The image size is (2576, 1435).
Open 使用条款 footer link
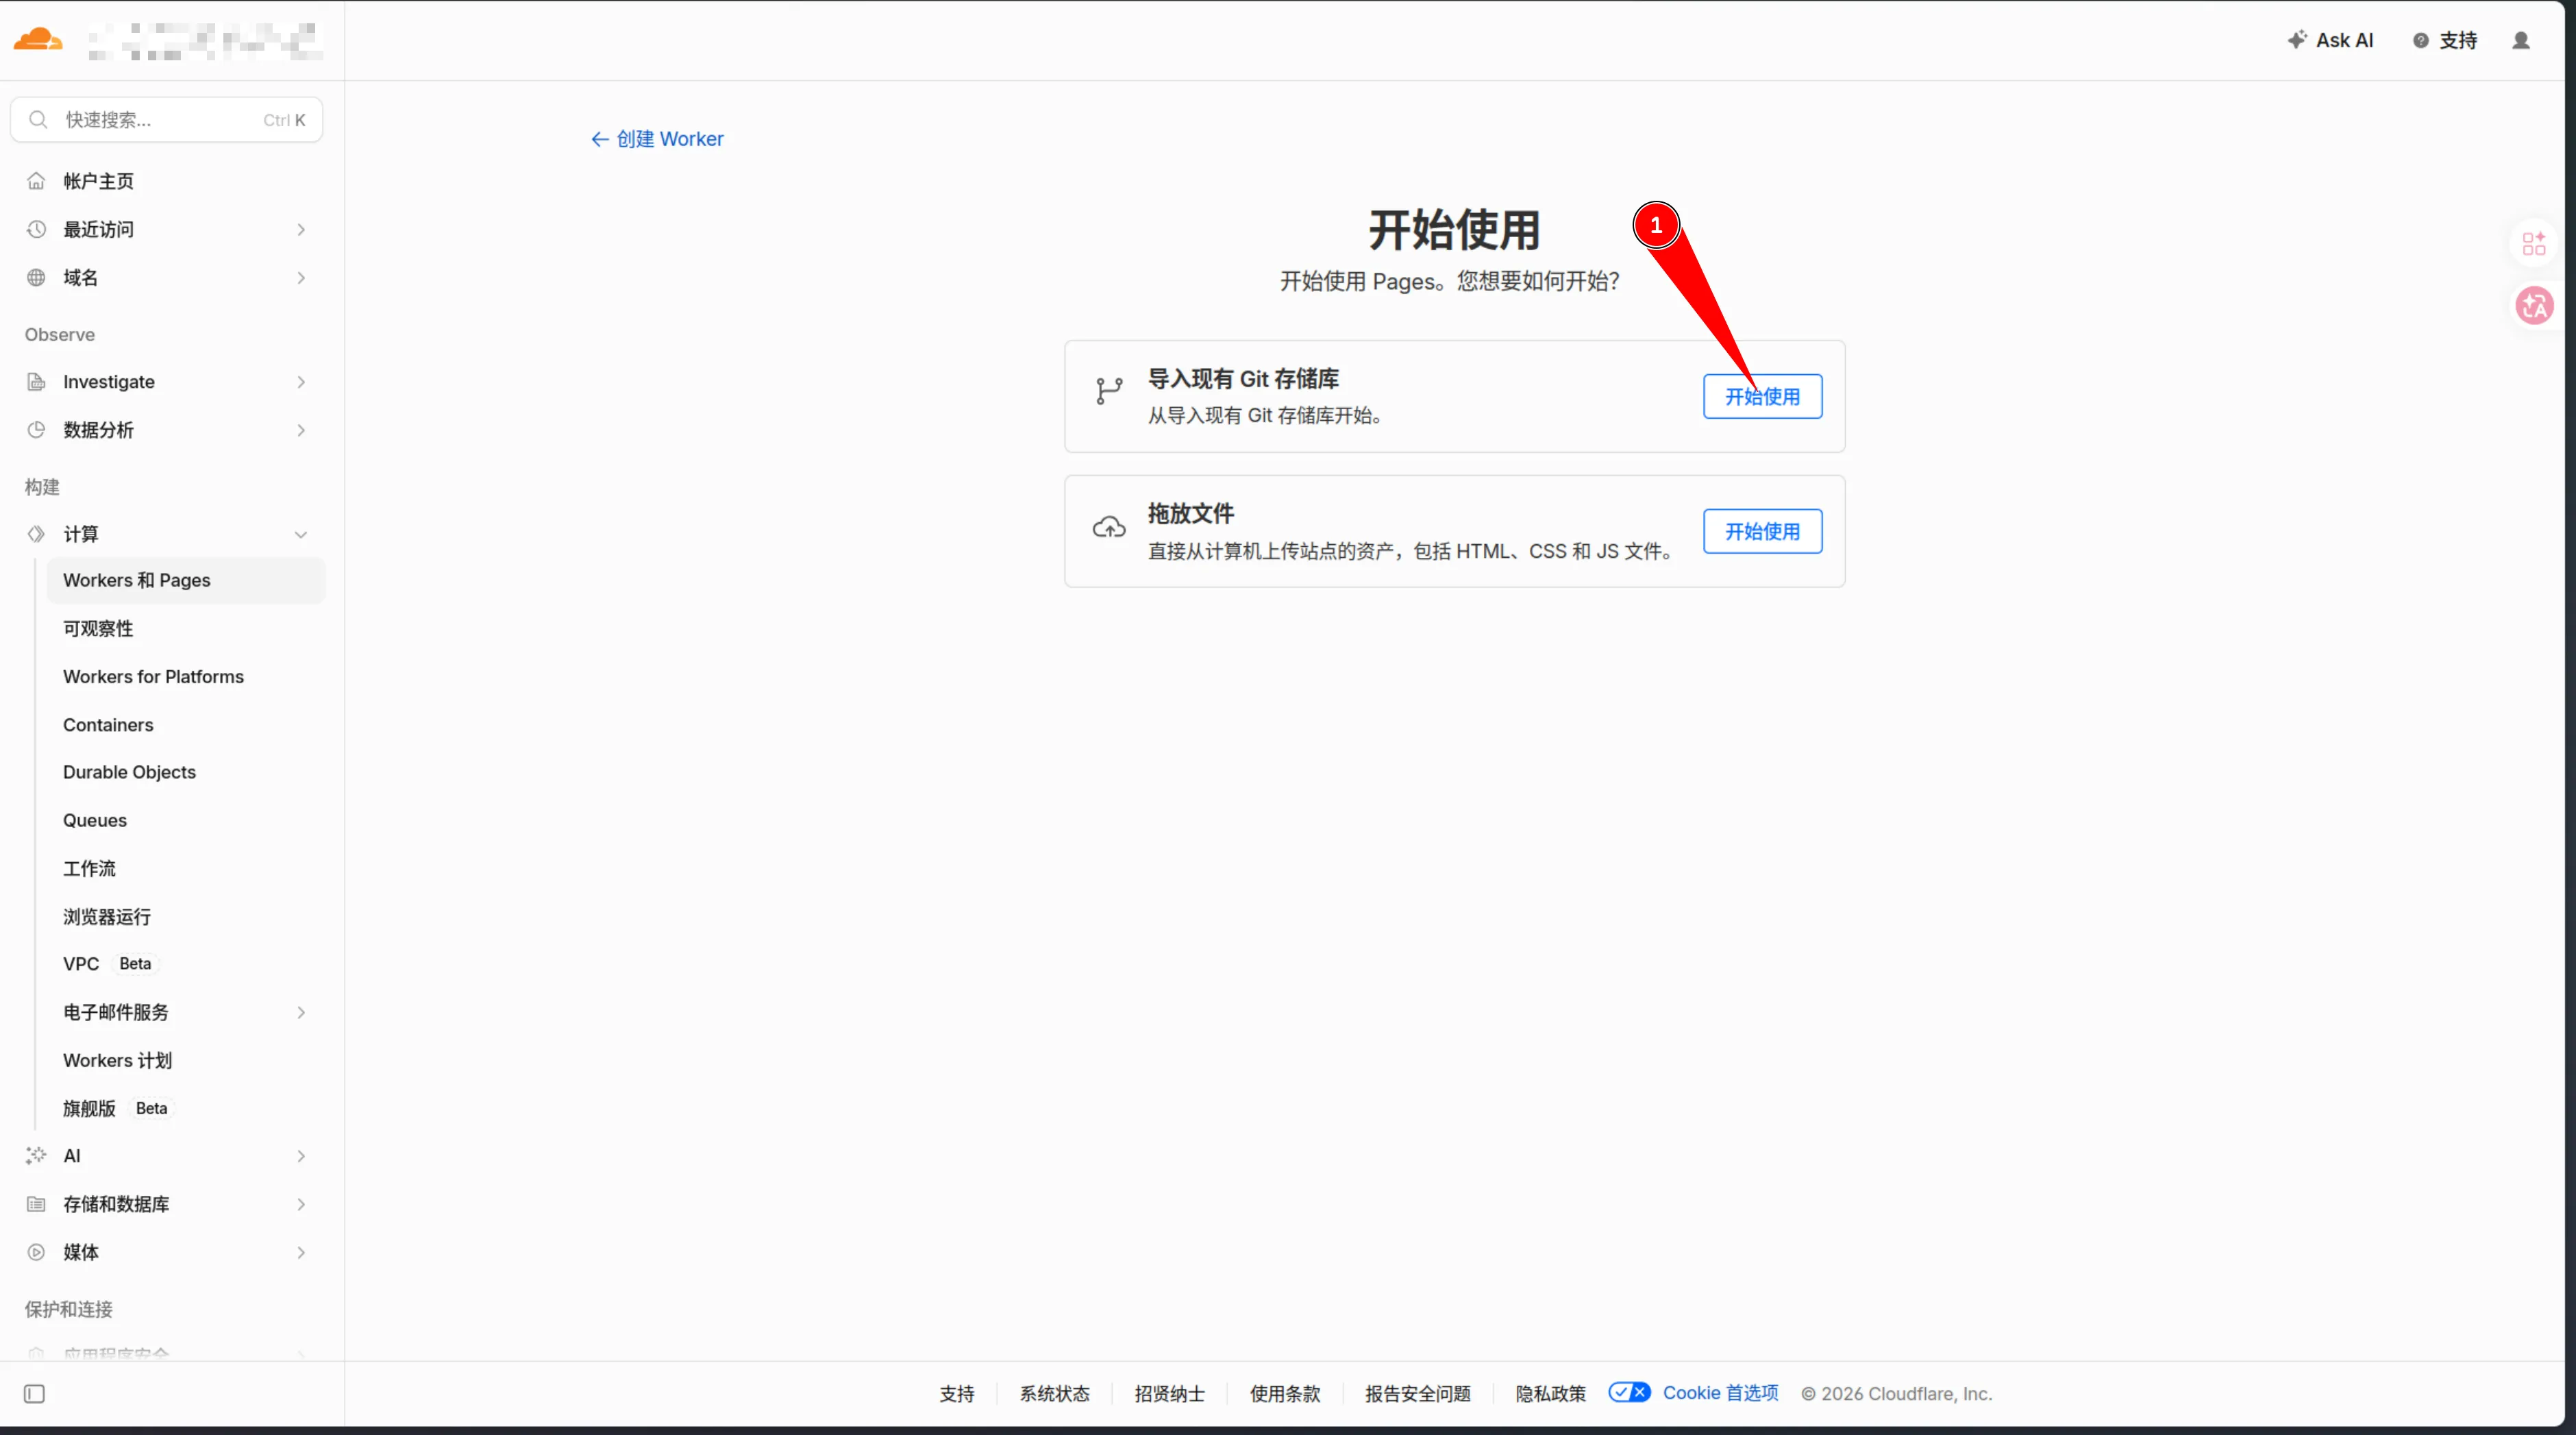point(1284,1393)
